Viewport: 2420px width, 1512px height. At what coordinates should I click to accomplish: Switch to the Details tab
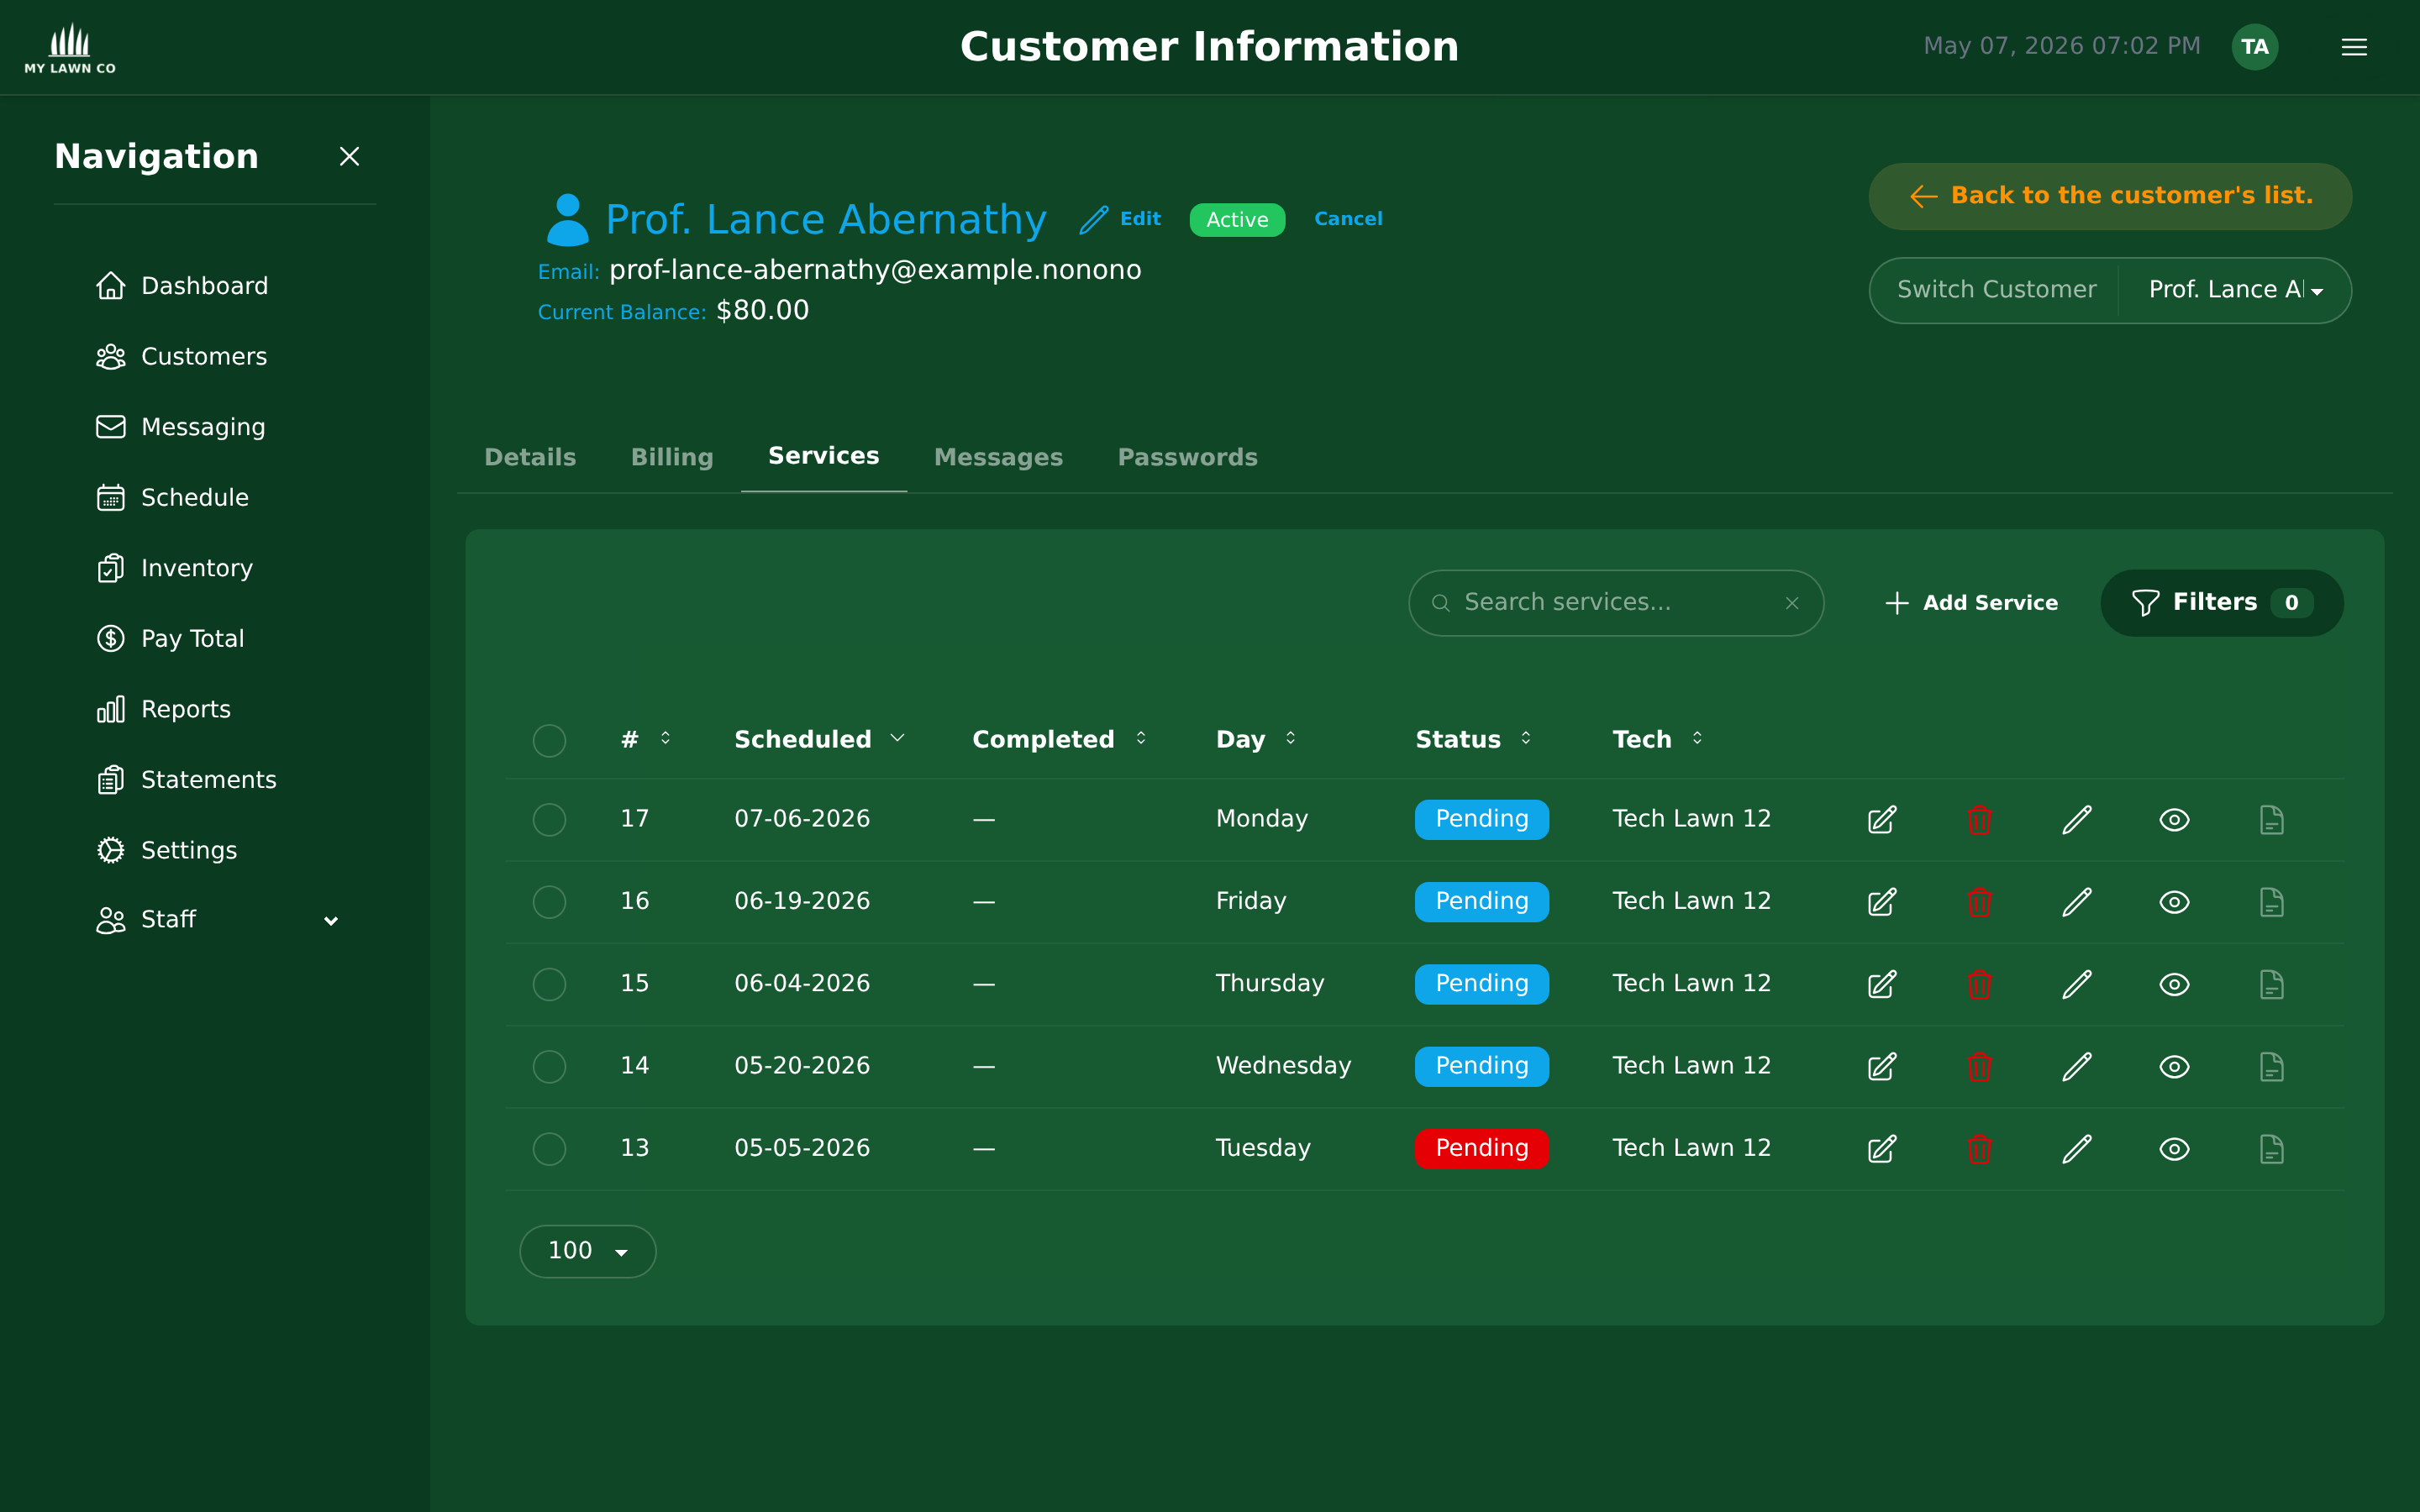click(x=530, y=457)
